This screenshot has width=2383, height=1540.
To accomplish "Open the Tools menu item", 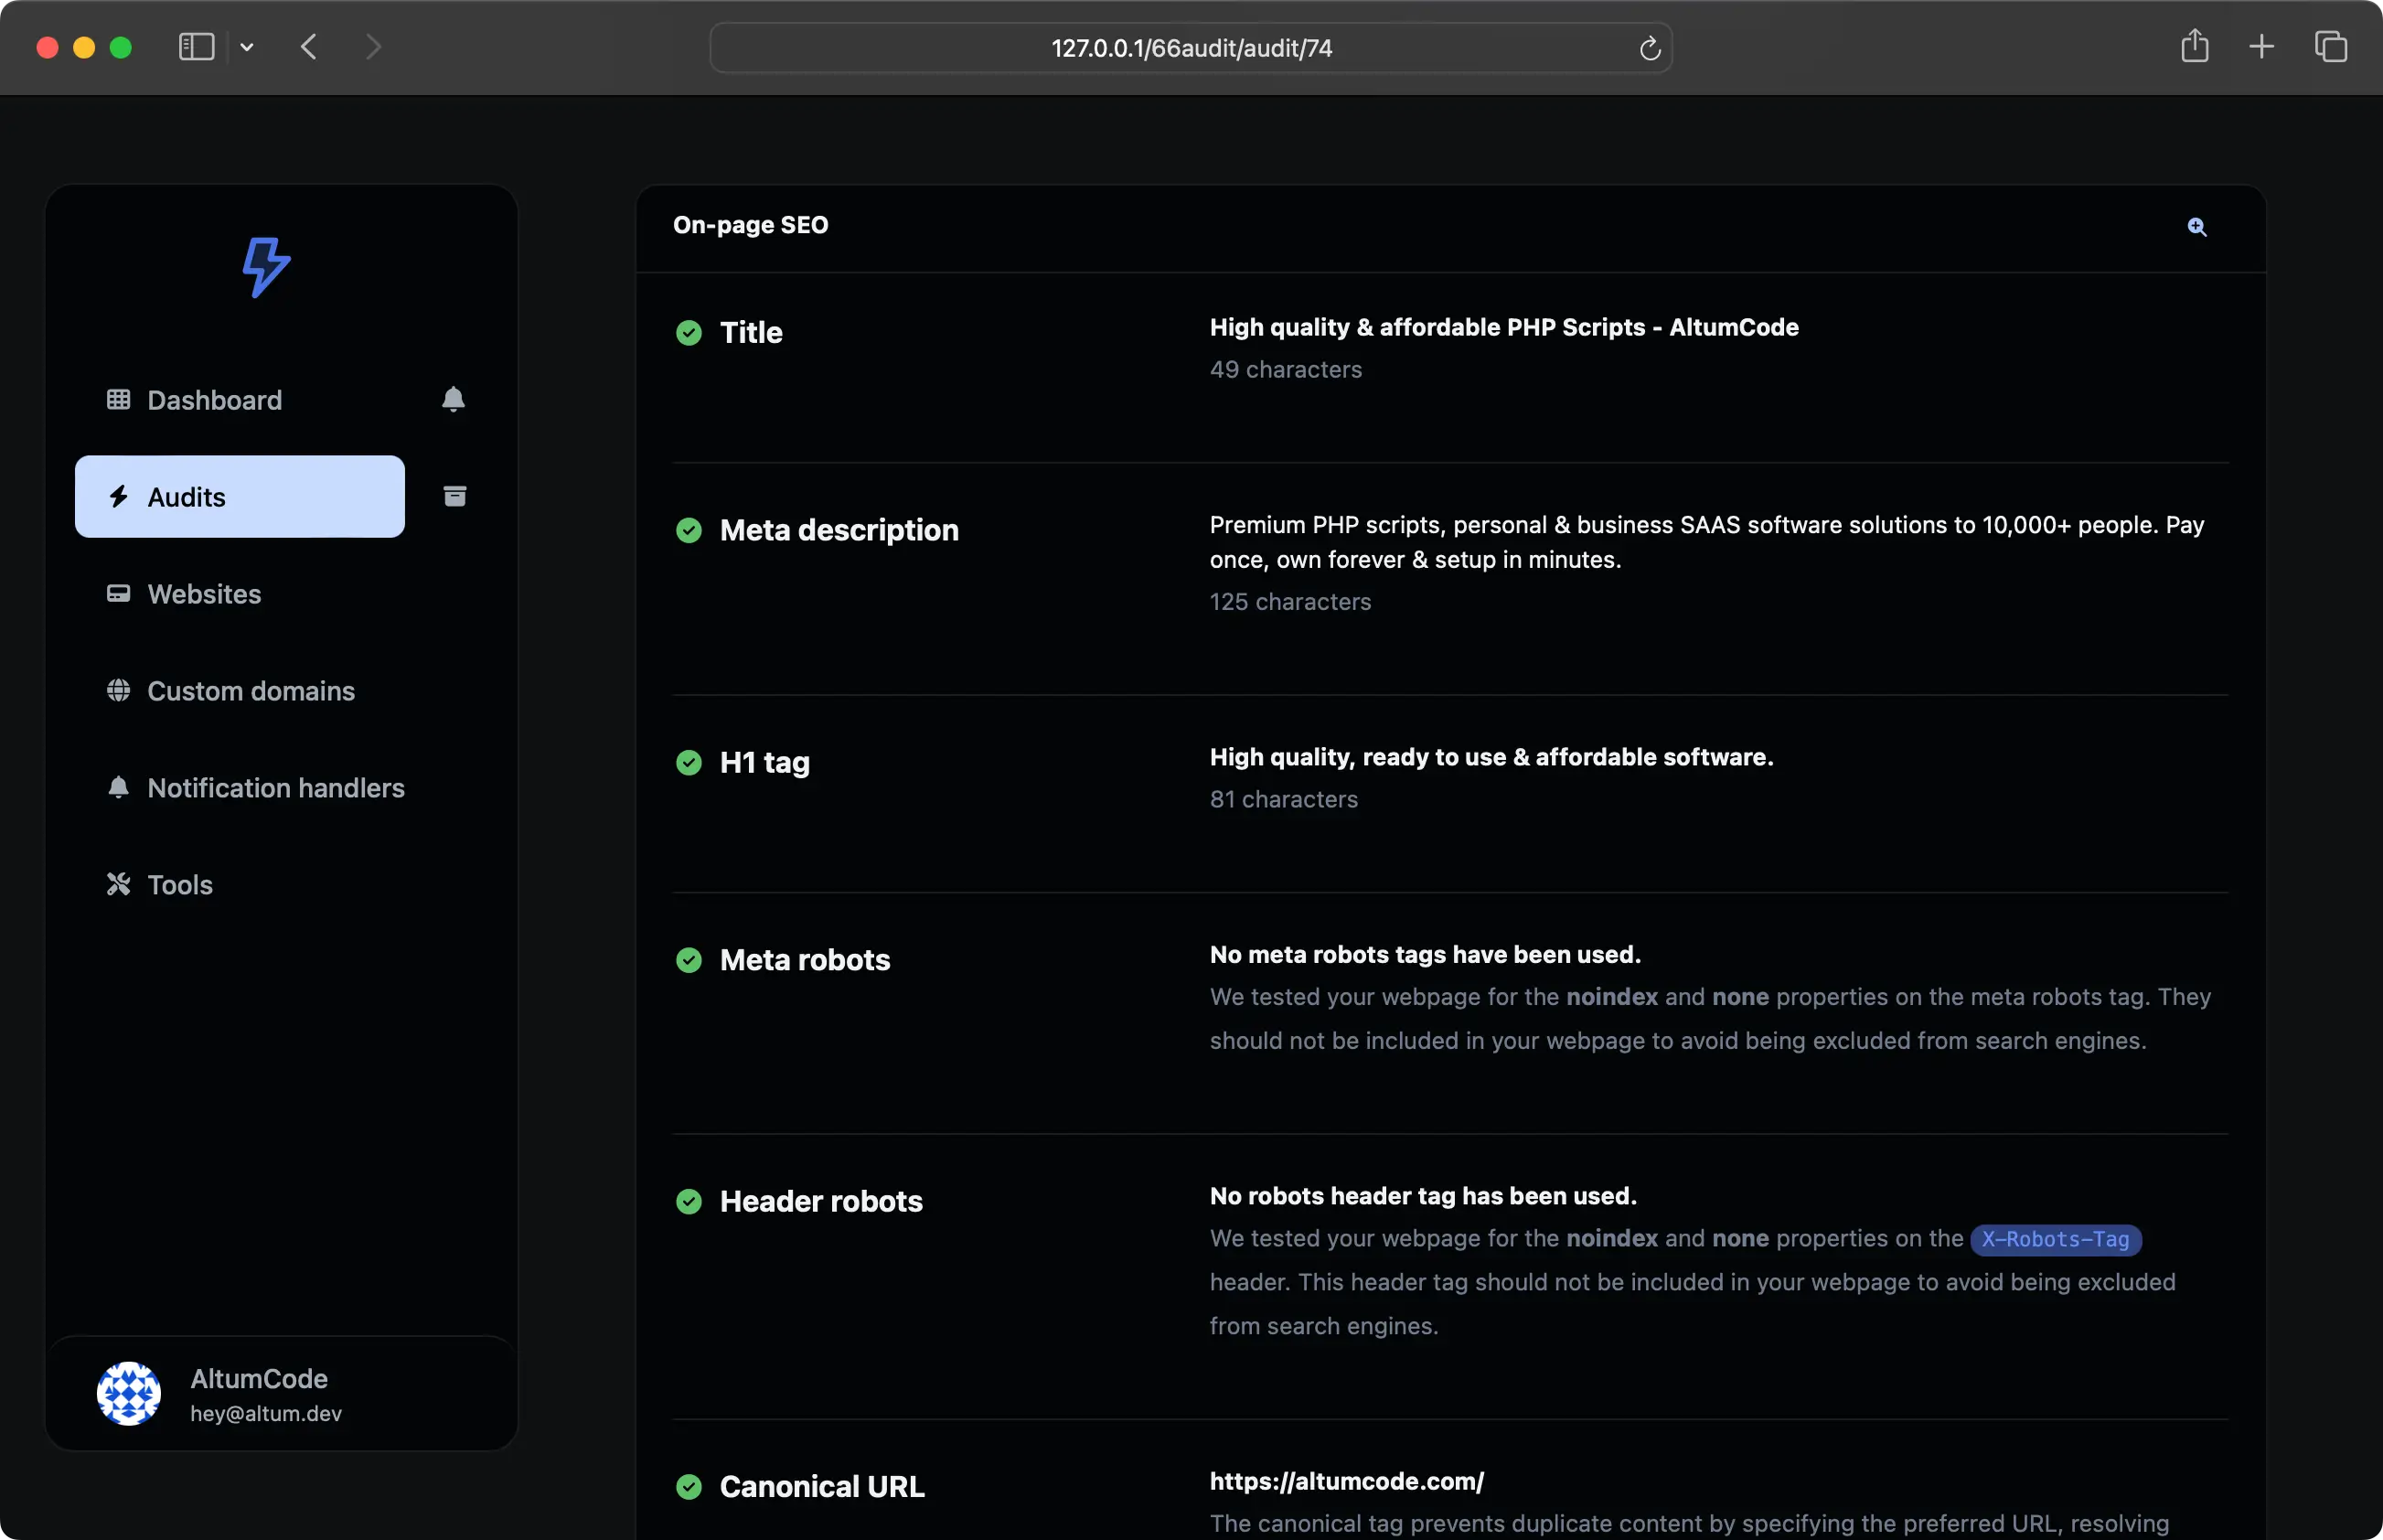I will (180, 885).
